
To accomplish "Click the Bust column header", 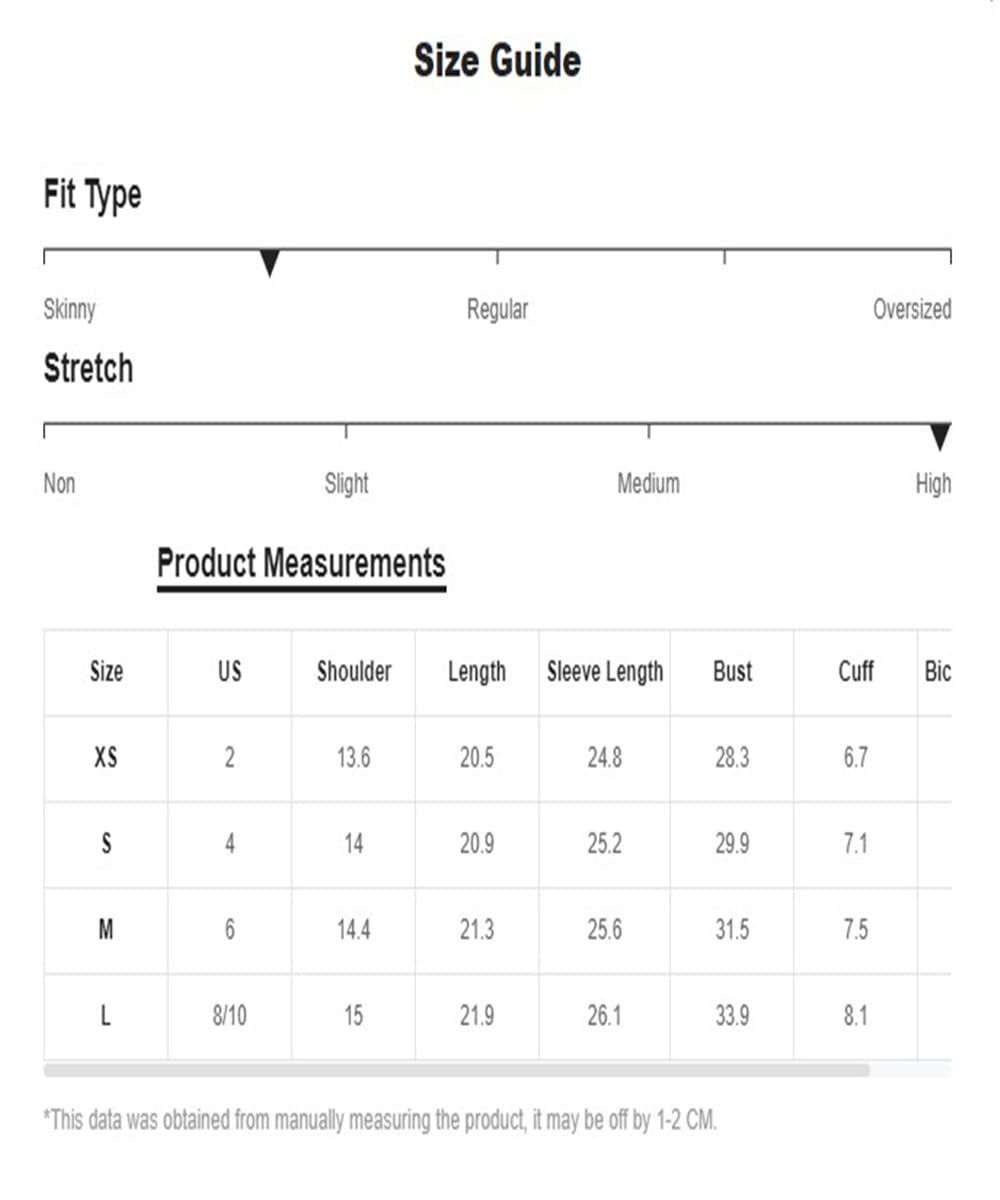I will [732, 671].
